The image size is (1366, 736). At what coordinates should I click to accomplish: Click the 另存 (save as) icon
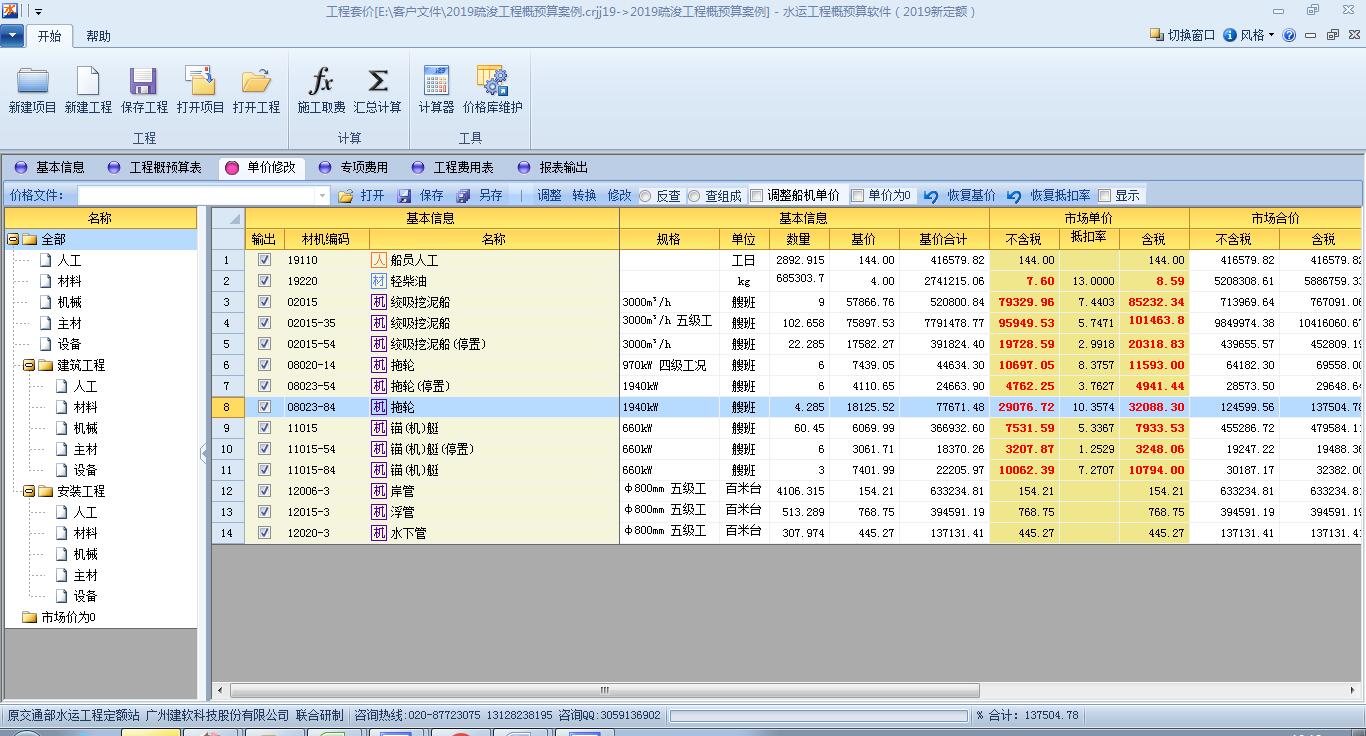coord(463,196)
